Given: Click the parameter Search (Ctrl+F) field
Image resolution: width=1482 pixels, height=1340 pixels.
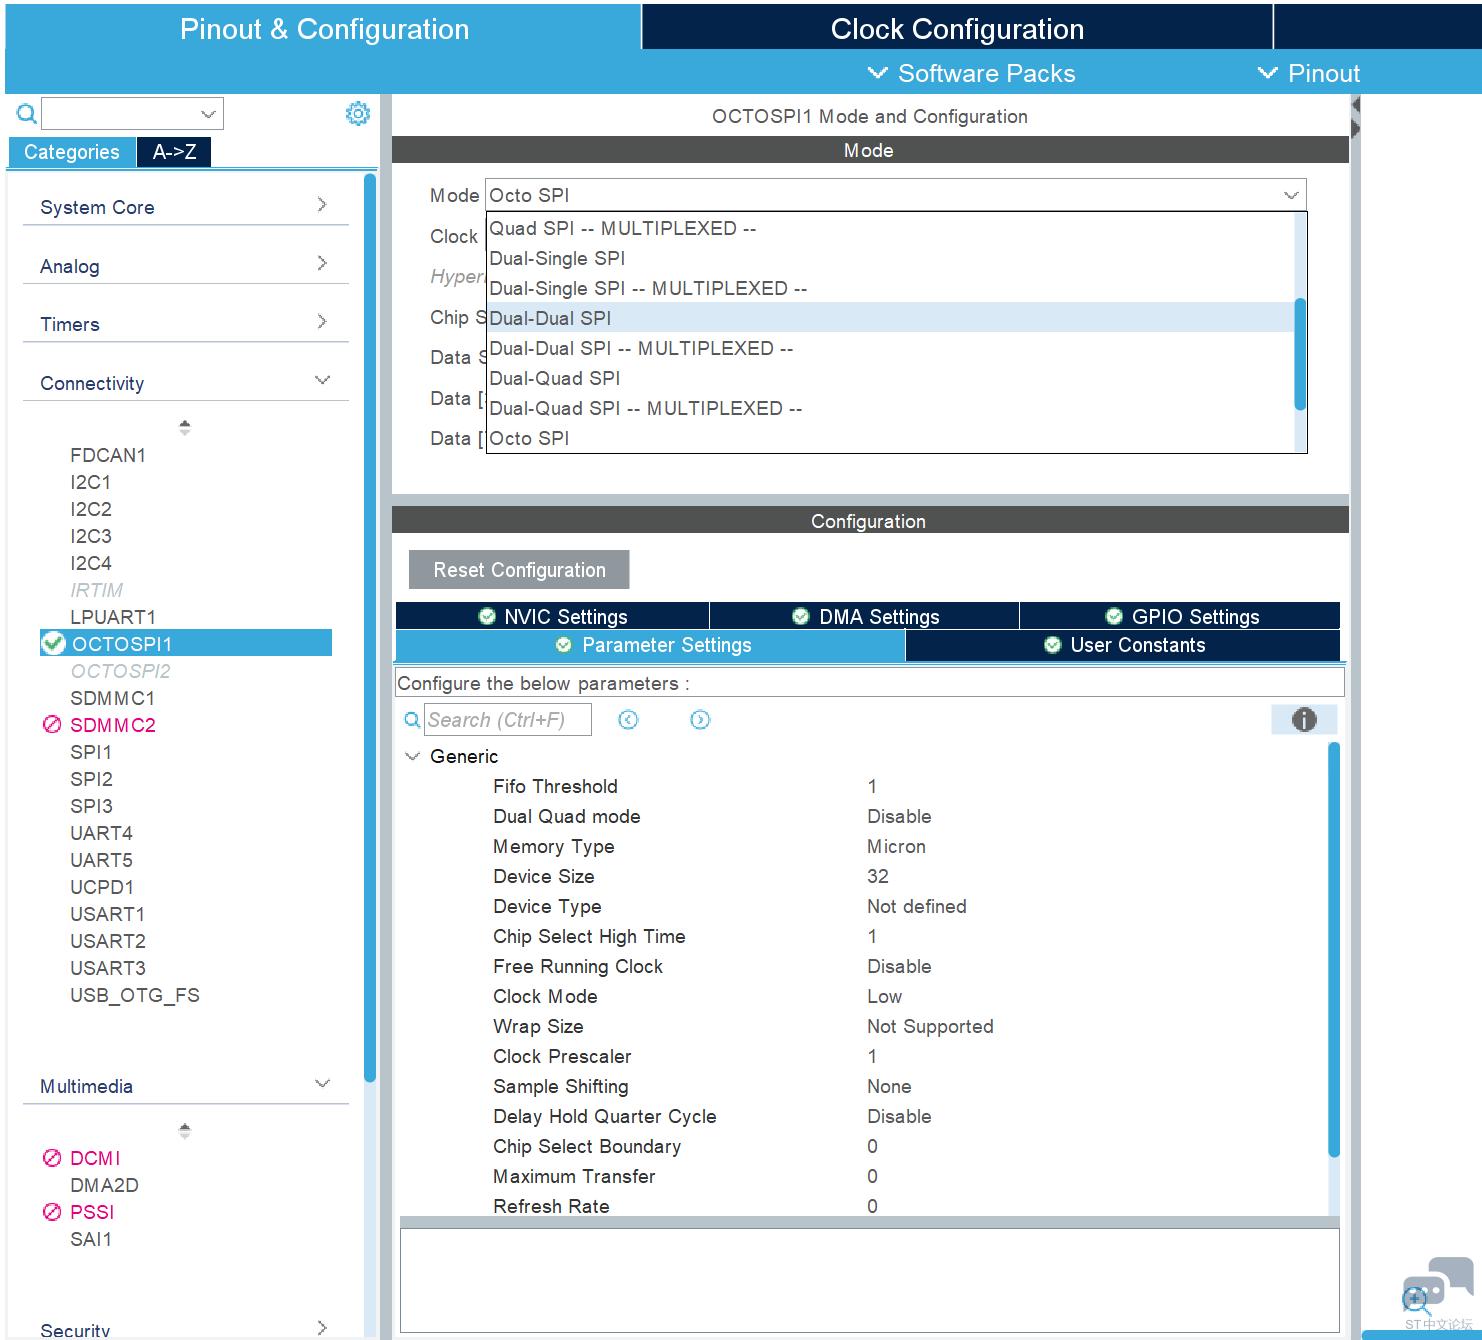Looking at the screenshot, I should (507, 720).
